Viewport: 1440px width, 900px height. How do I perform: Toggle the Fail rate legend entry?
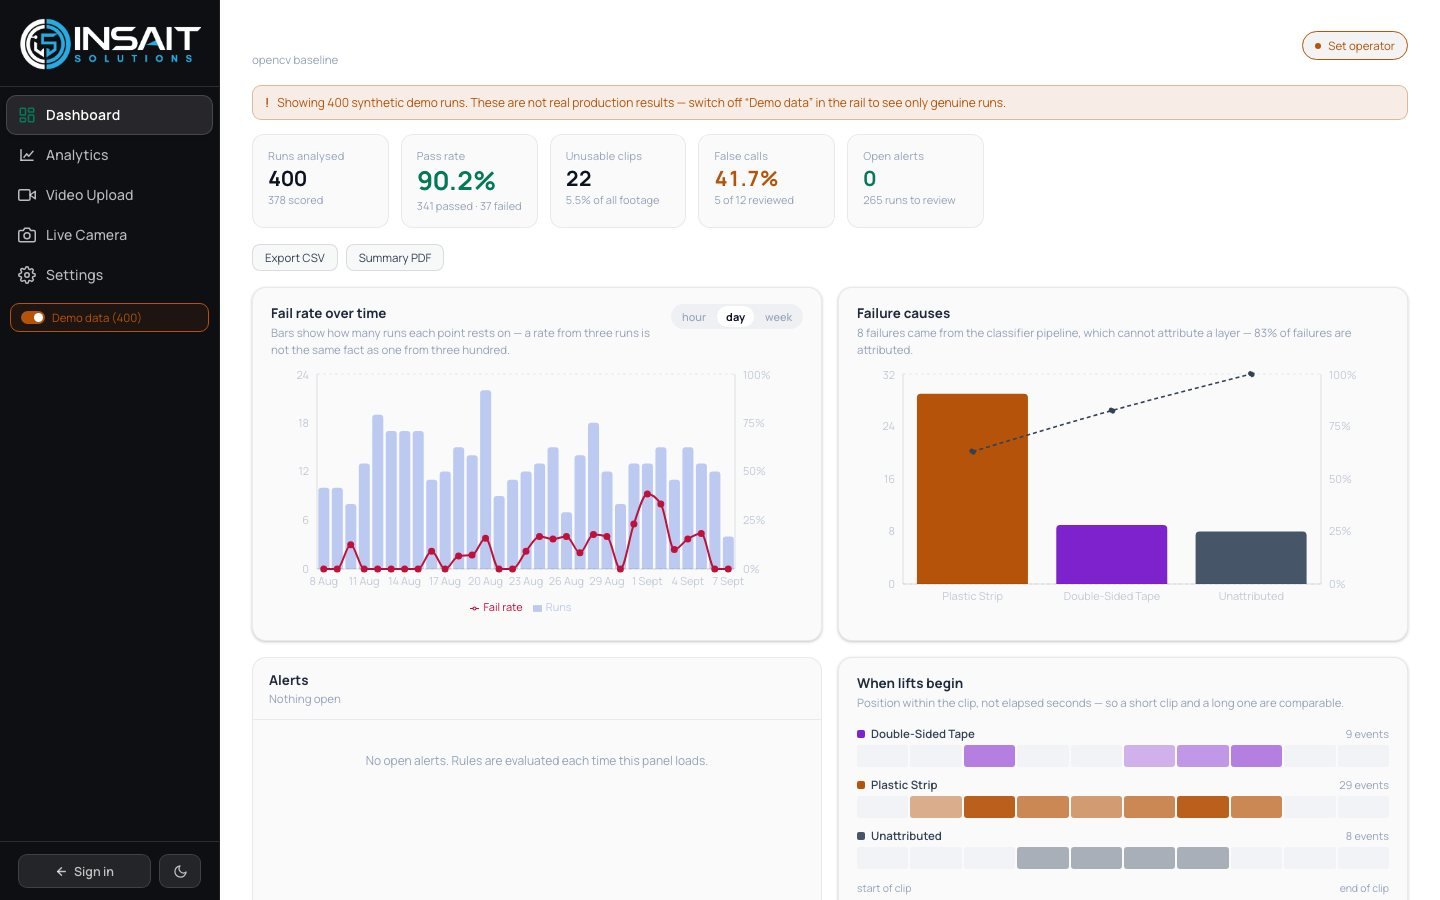pyautogui.click(x=496, y=607)
